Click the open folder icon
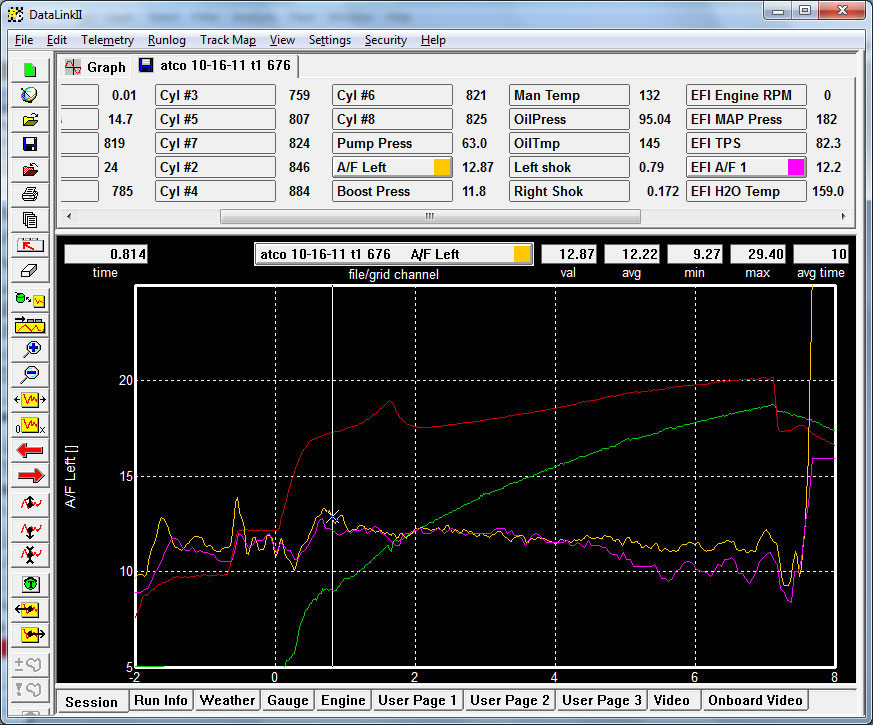 (30, 119)
